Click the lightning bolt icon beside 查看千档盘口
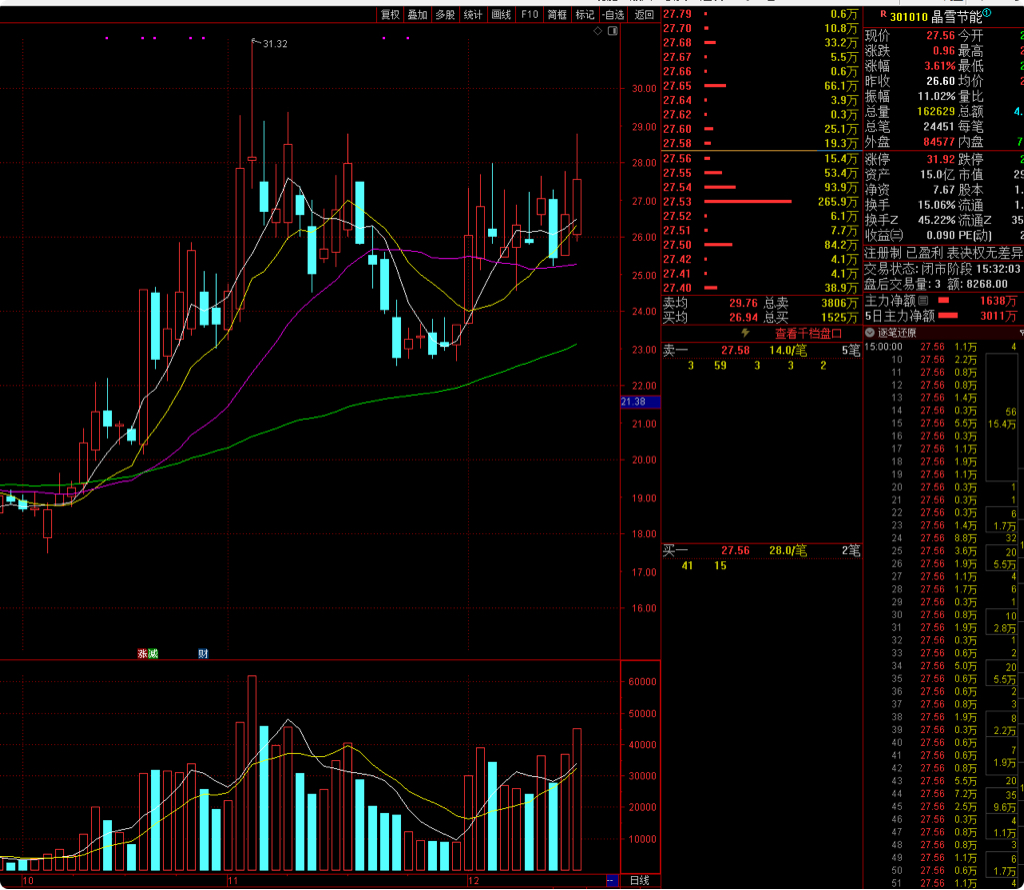This screenshot has height=890, width=1024. pyautogui.click(x=745, y=333)
